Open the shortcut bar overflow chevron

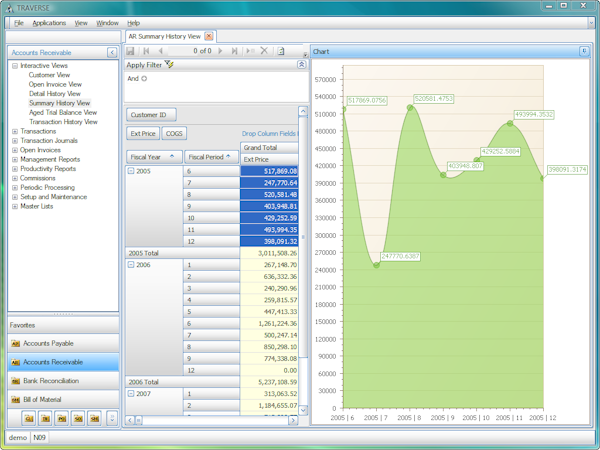[x=112, y=418]
